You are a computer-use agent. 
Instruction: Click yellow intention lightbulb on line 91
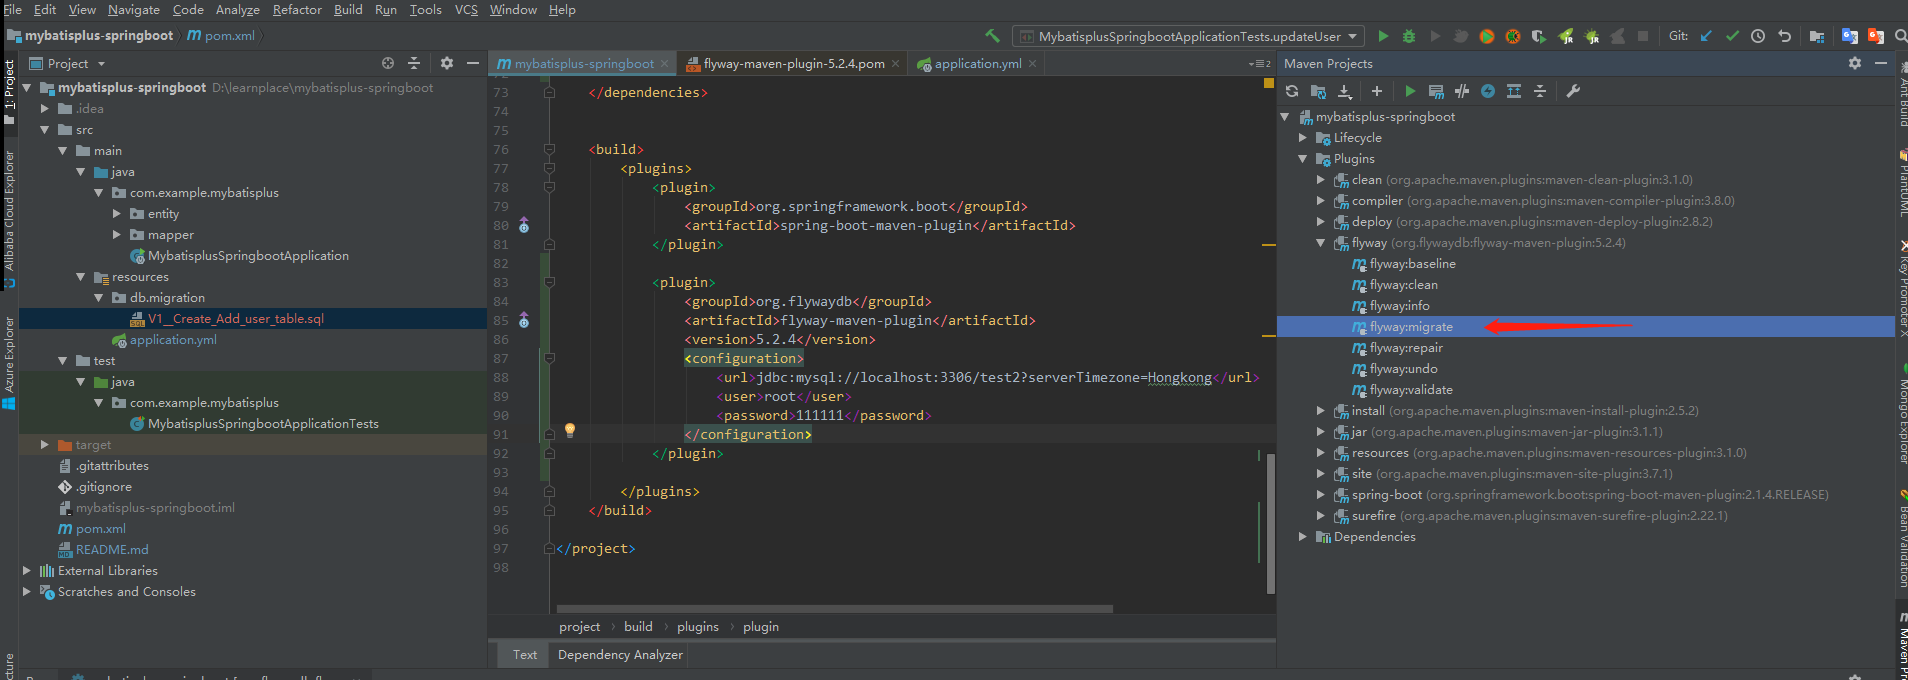[570, 430]
